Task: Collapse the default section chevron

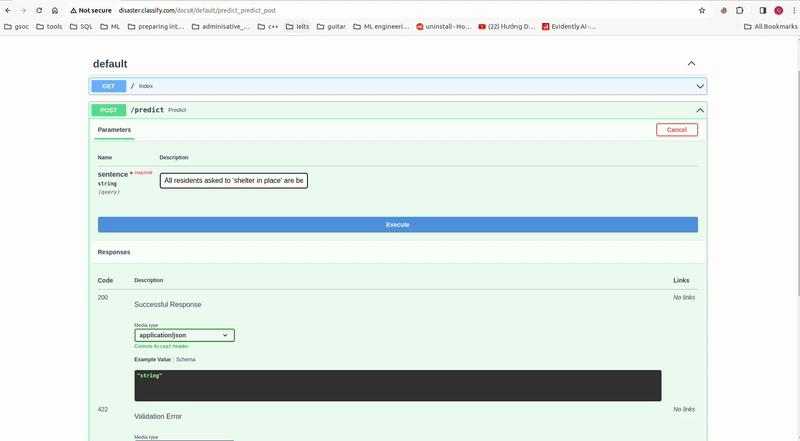Action: 691,63
